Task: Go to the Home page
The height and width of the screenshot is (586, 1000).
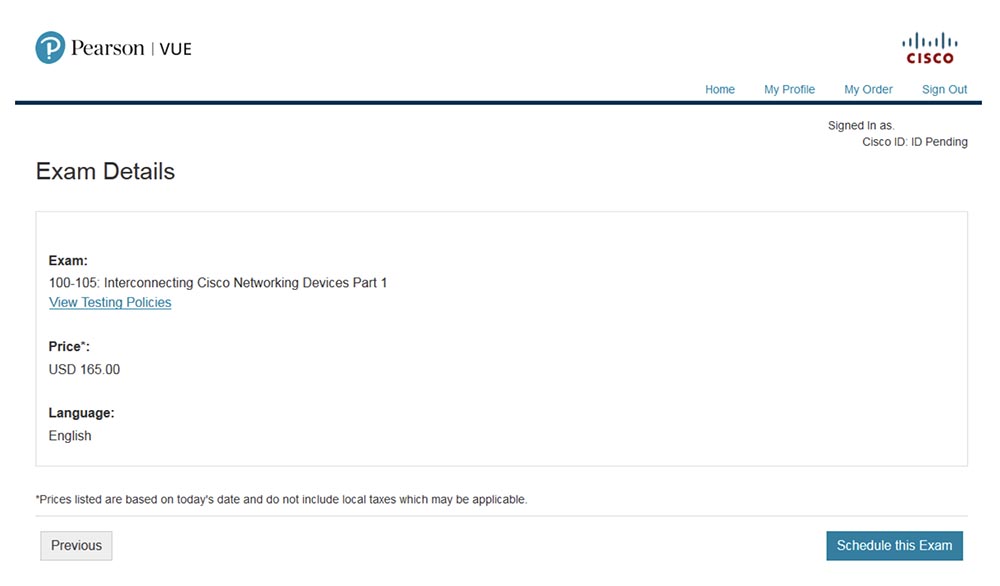Action: [720, 89]
